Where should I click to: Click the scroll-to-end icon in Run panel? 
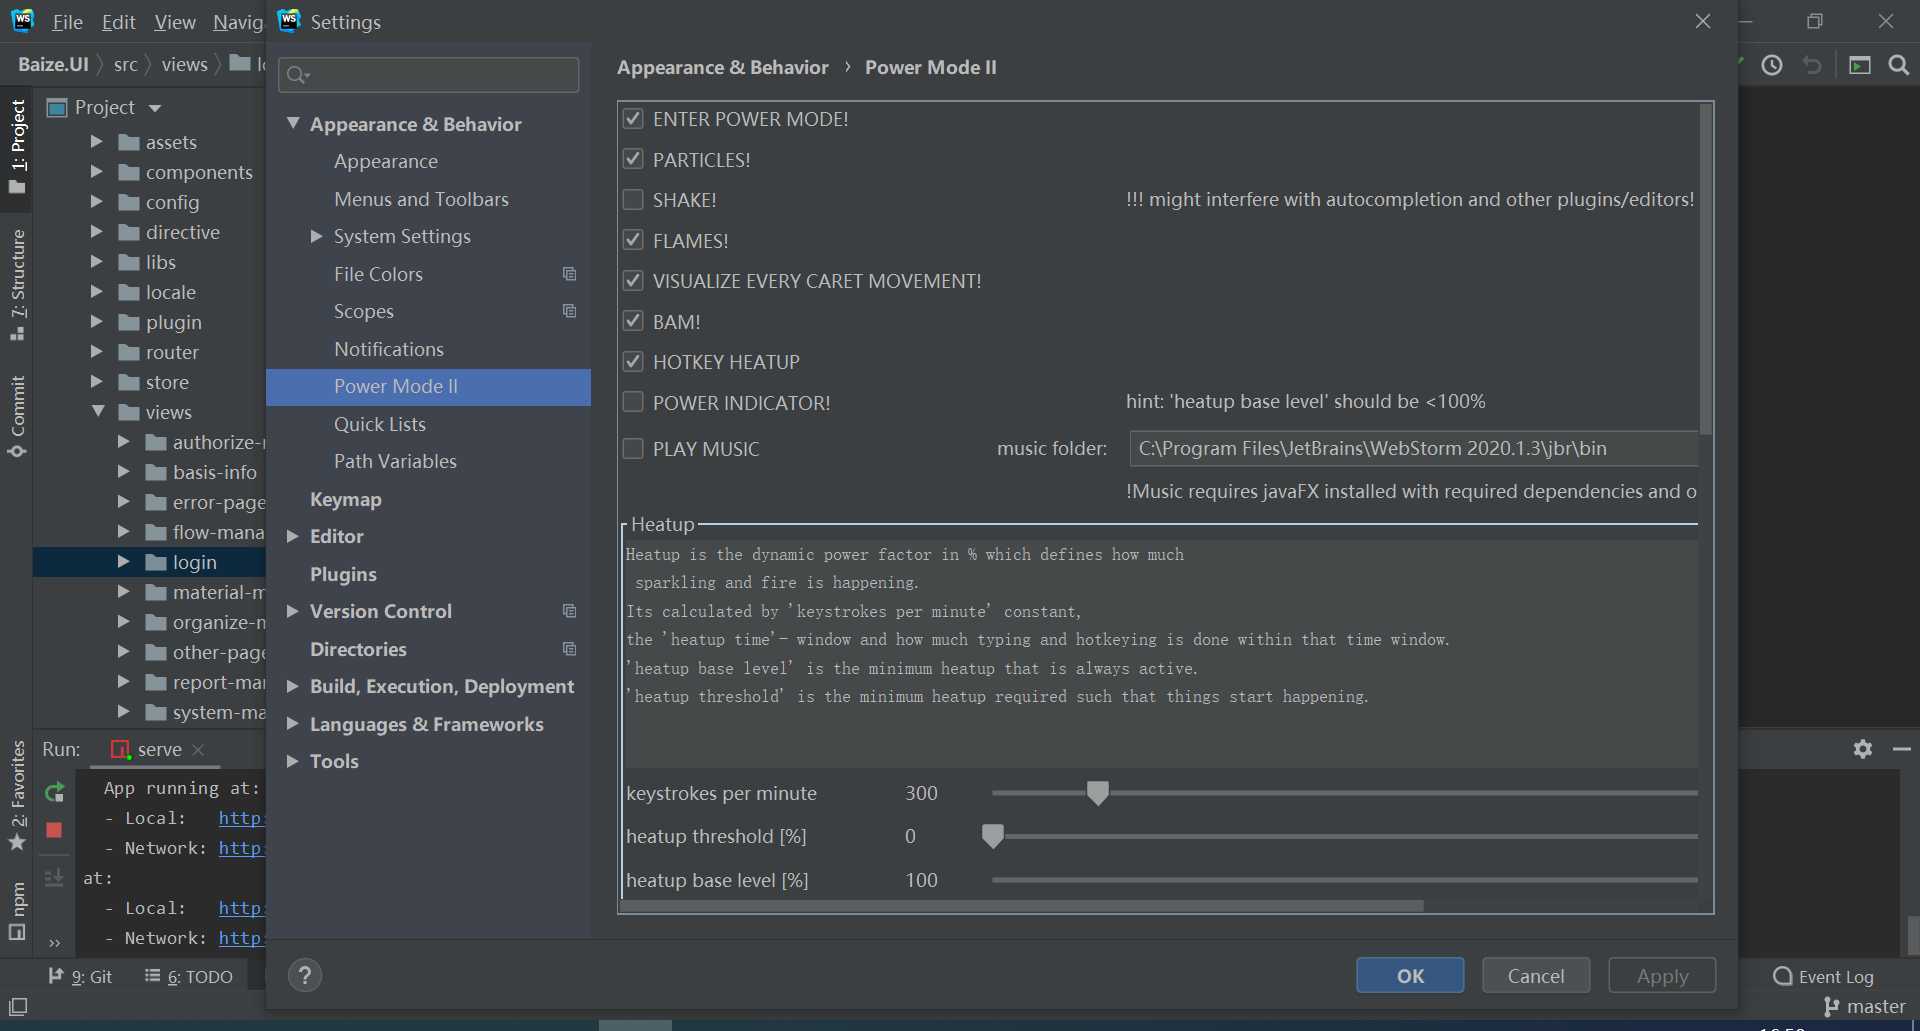tap(54, 877)
